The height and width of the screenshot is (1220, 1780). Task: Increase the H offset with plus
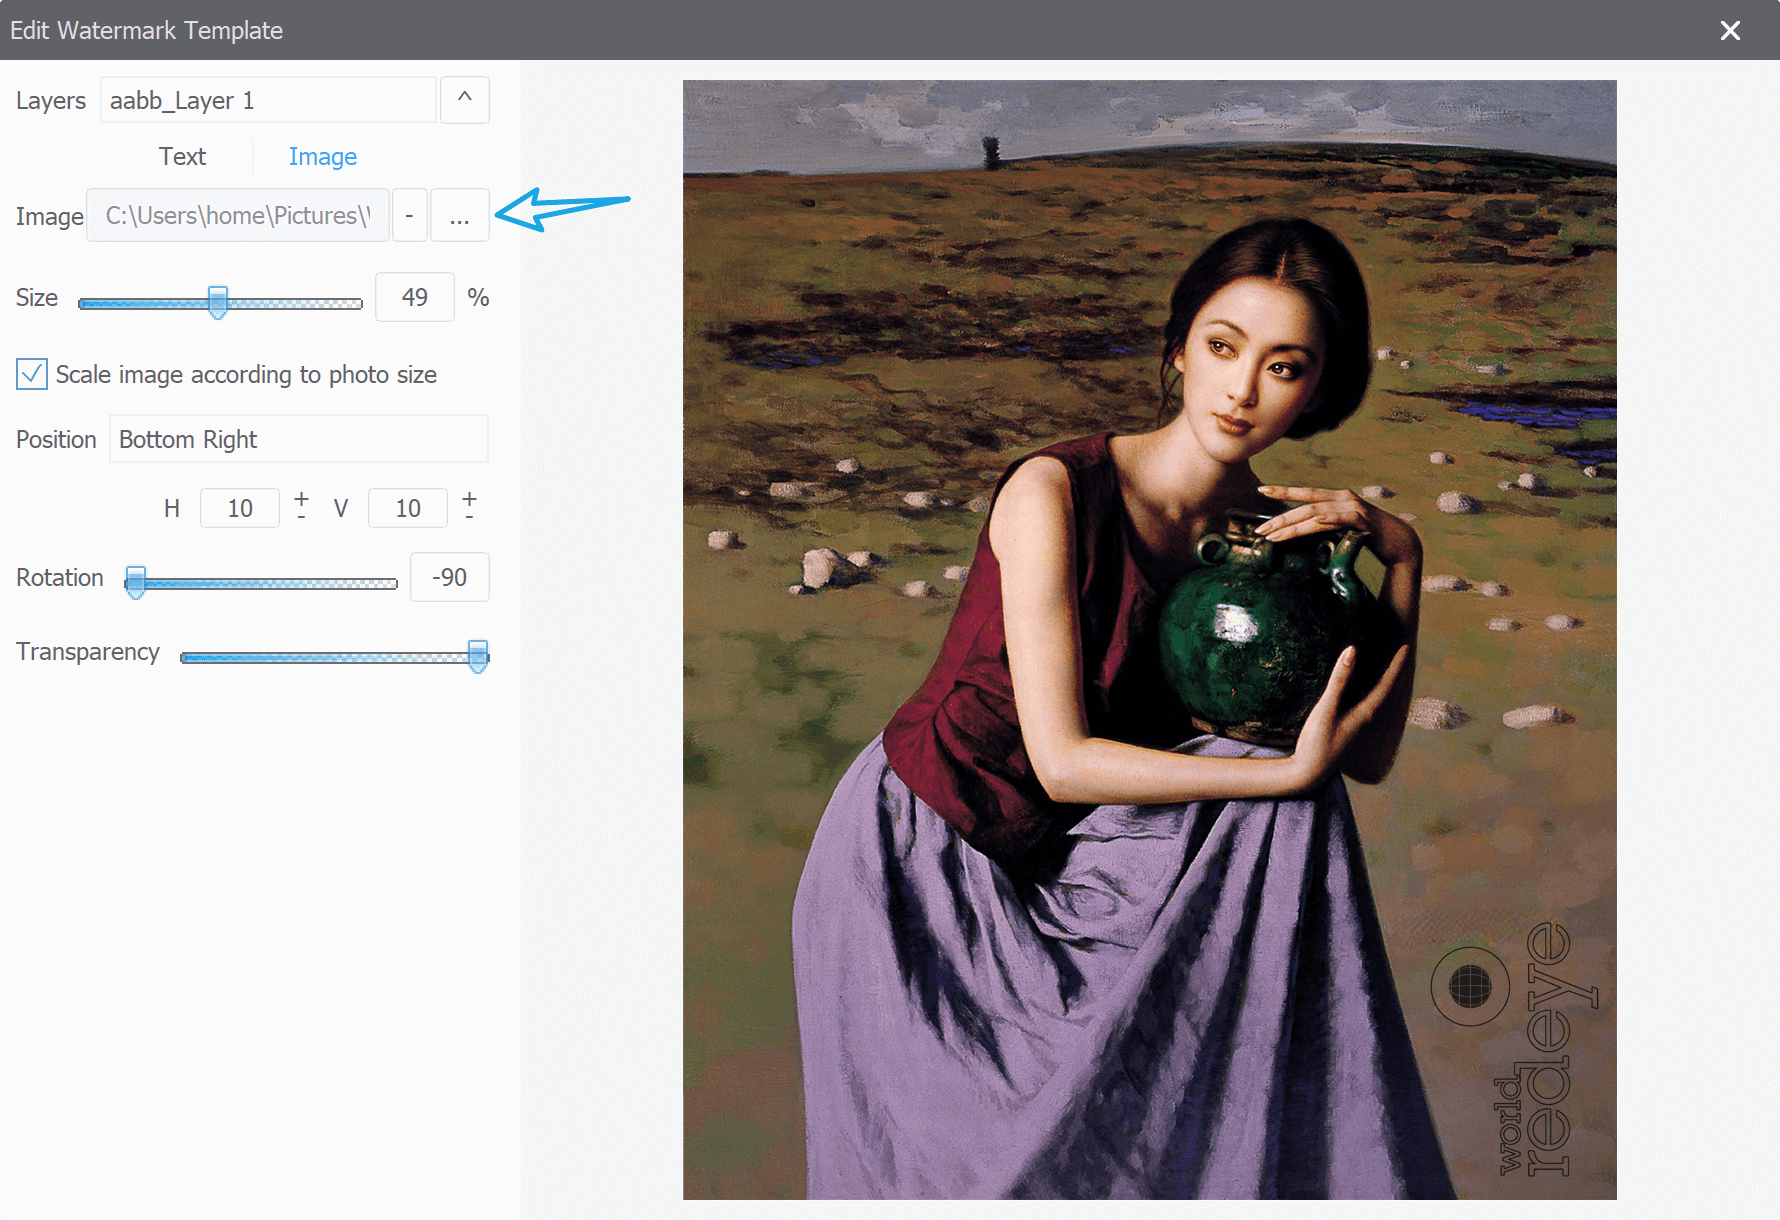(301, 497)
